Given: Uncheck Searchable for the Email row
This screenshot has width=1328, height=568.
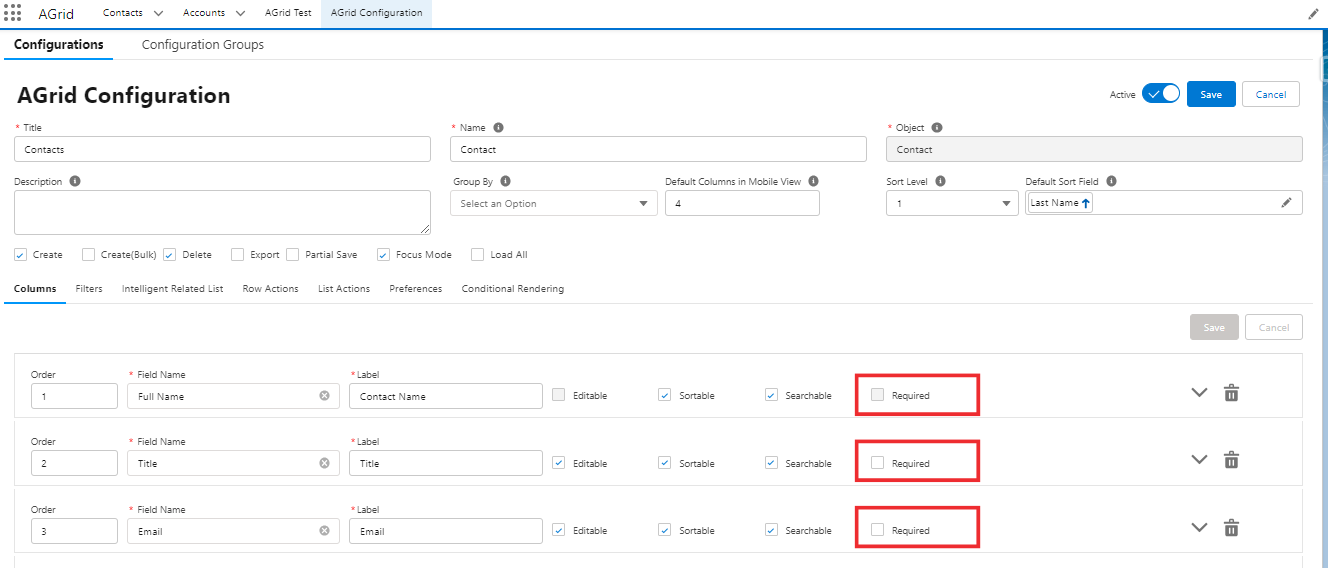Looking at the screenshot, I should (x=771, y=530).
